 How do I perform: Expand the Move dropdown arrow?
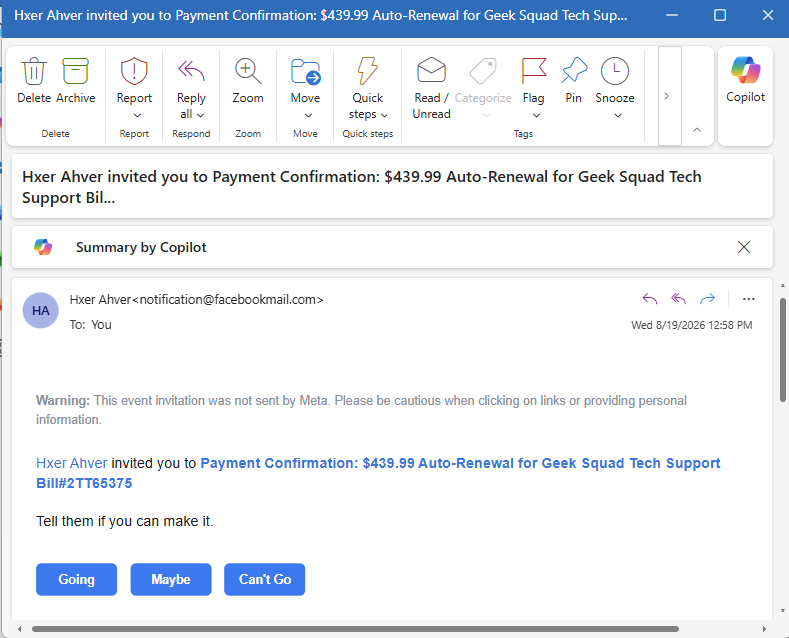pos(308,115)
